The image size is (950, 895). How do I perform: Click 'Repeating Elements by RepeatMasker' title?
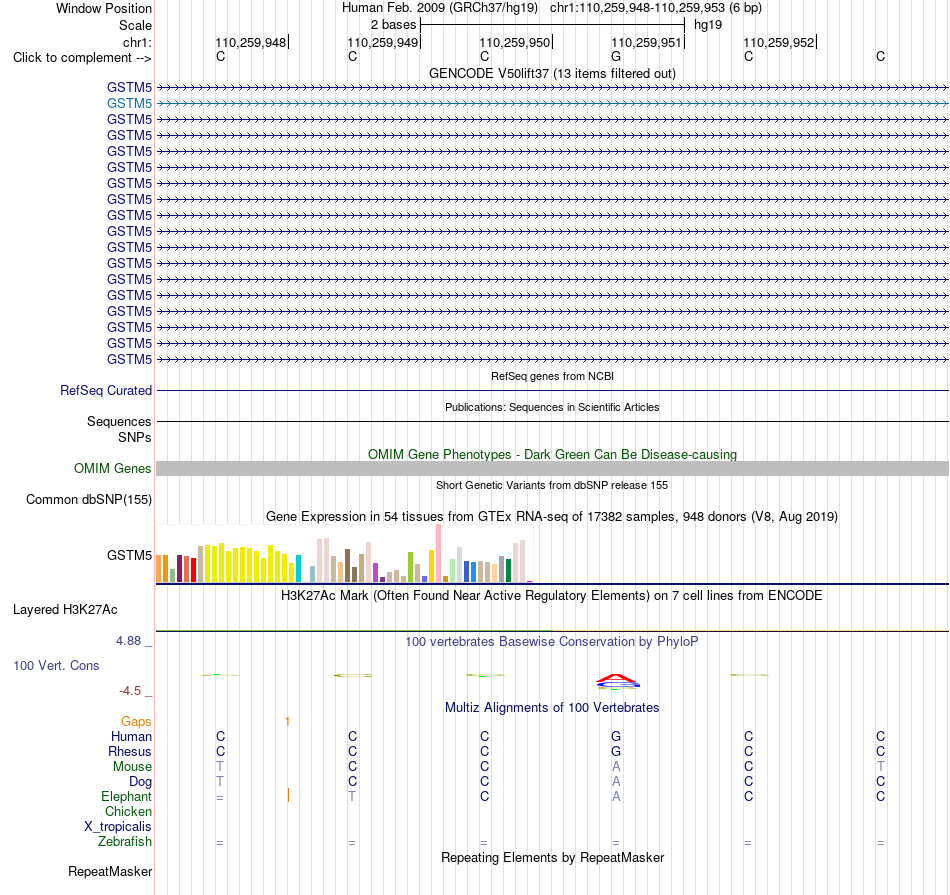pyautogui.click(x=552, y=857)
